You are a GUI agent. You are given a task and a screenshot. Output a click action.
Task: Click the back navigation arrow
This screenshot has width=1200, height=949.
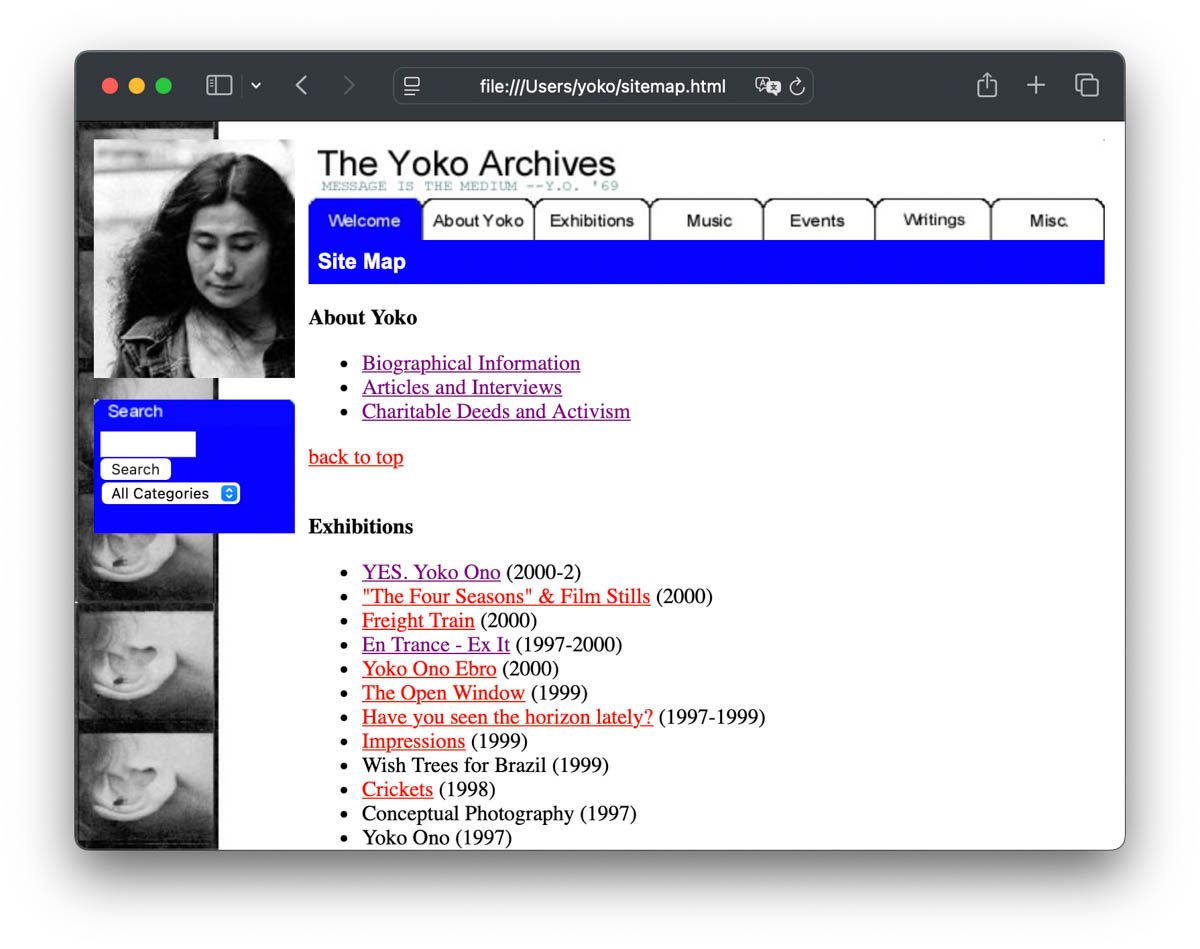pos(301,86)
